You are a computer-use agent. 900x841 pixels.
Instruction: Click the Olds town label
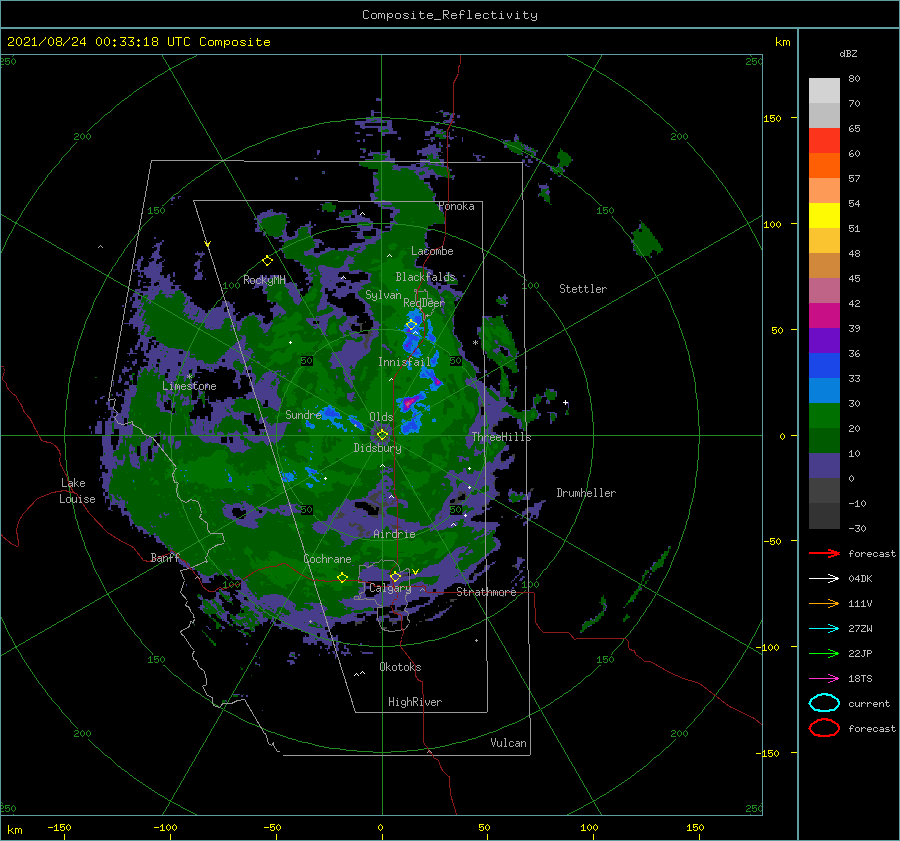coord(381,417)
